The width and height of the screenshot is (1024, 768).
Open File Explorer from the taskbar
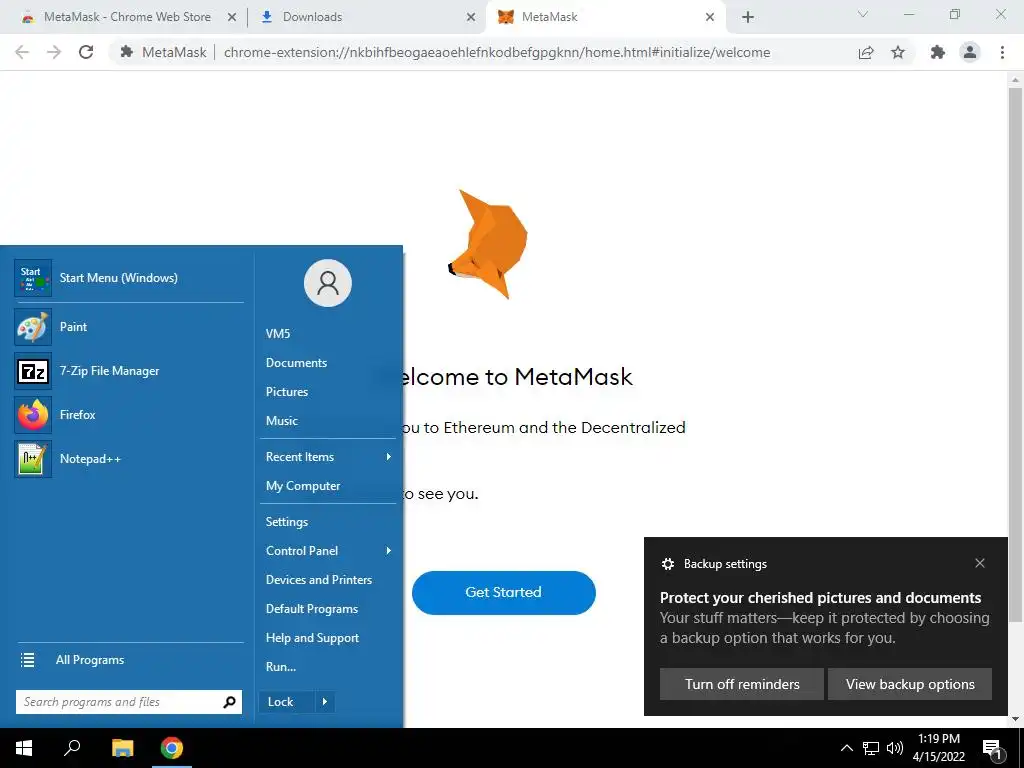122,748
